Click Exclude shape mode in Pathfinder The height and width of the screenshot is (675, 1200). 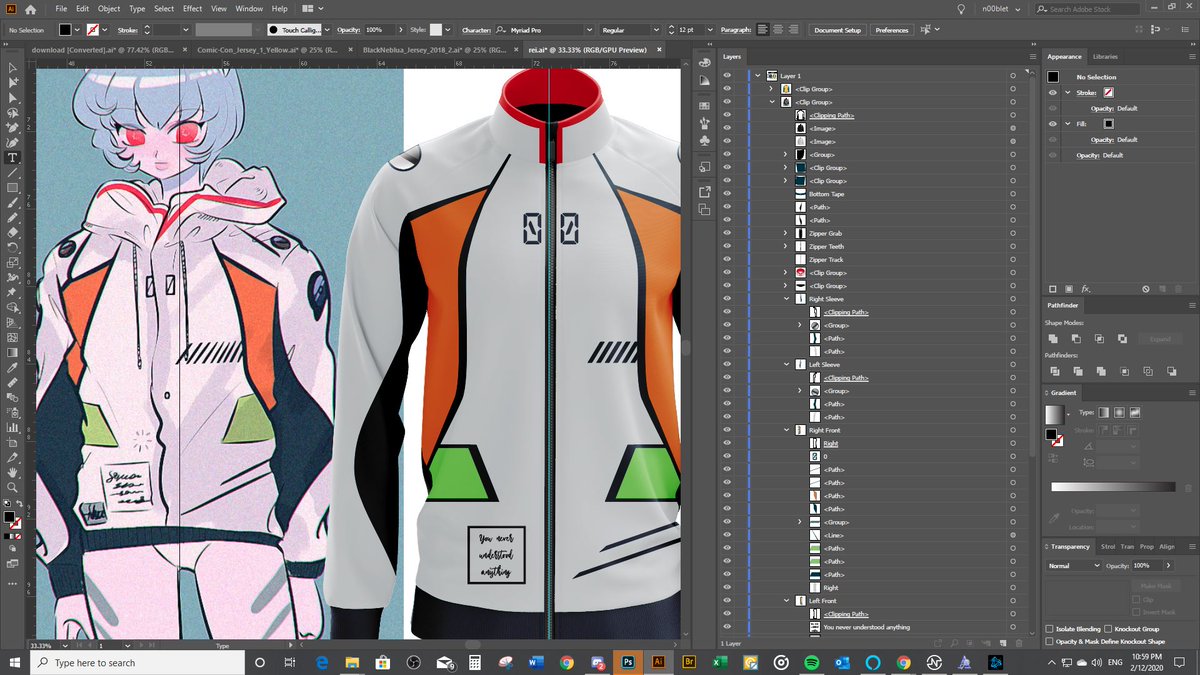click(1121, 339)
